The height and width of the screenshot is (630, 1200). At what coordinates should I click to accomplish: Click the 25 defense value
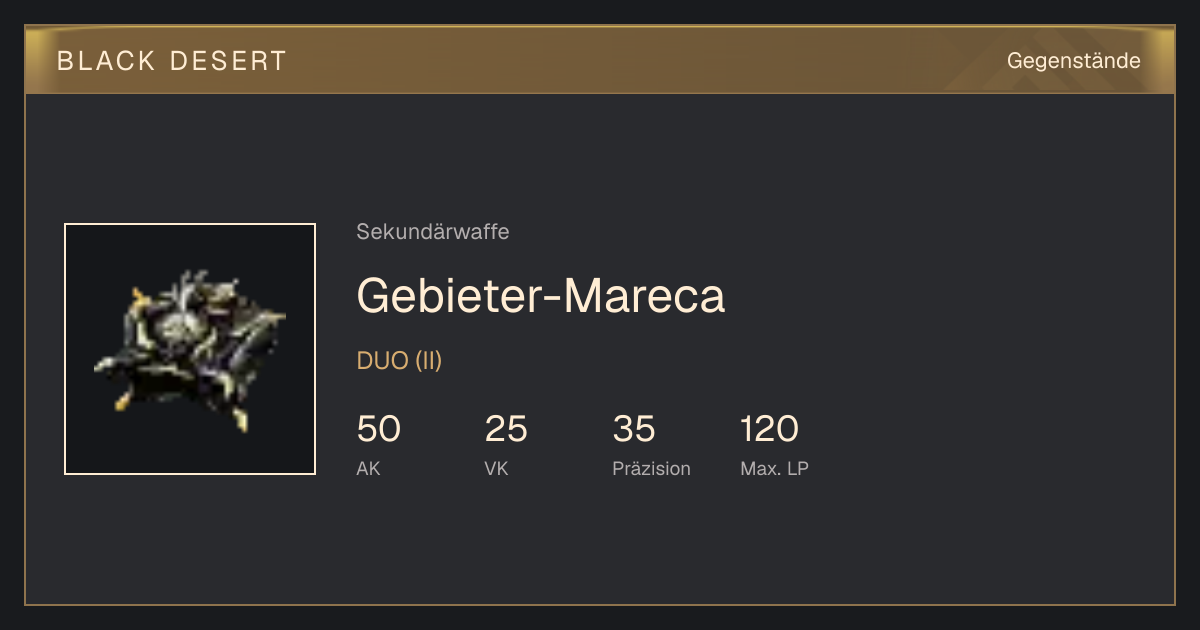point(506,429)
